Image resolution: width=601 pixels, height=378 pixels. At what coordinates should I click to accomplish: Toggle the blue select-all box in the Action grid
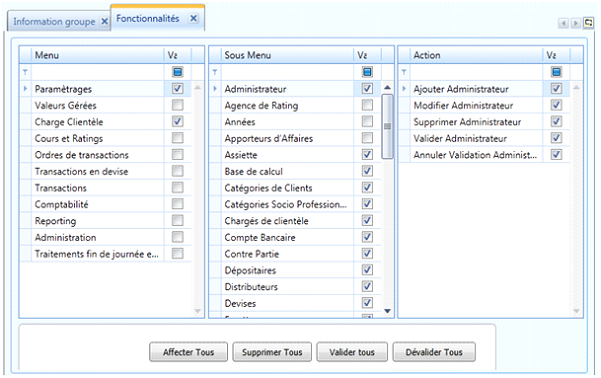556,72
